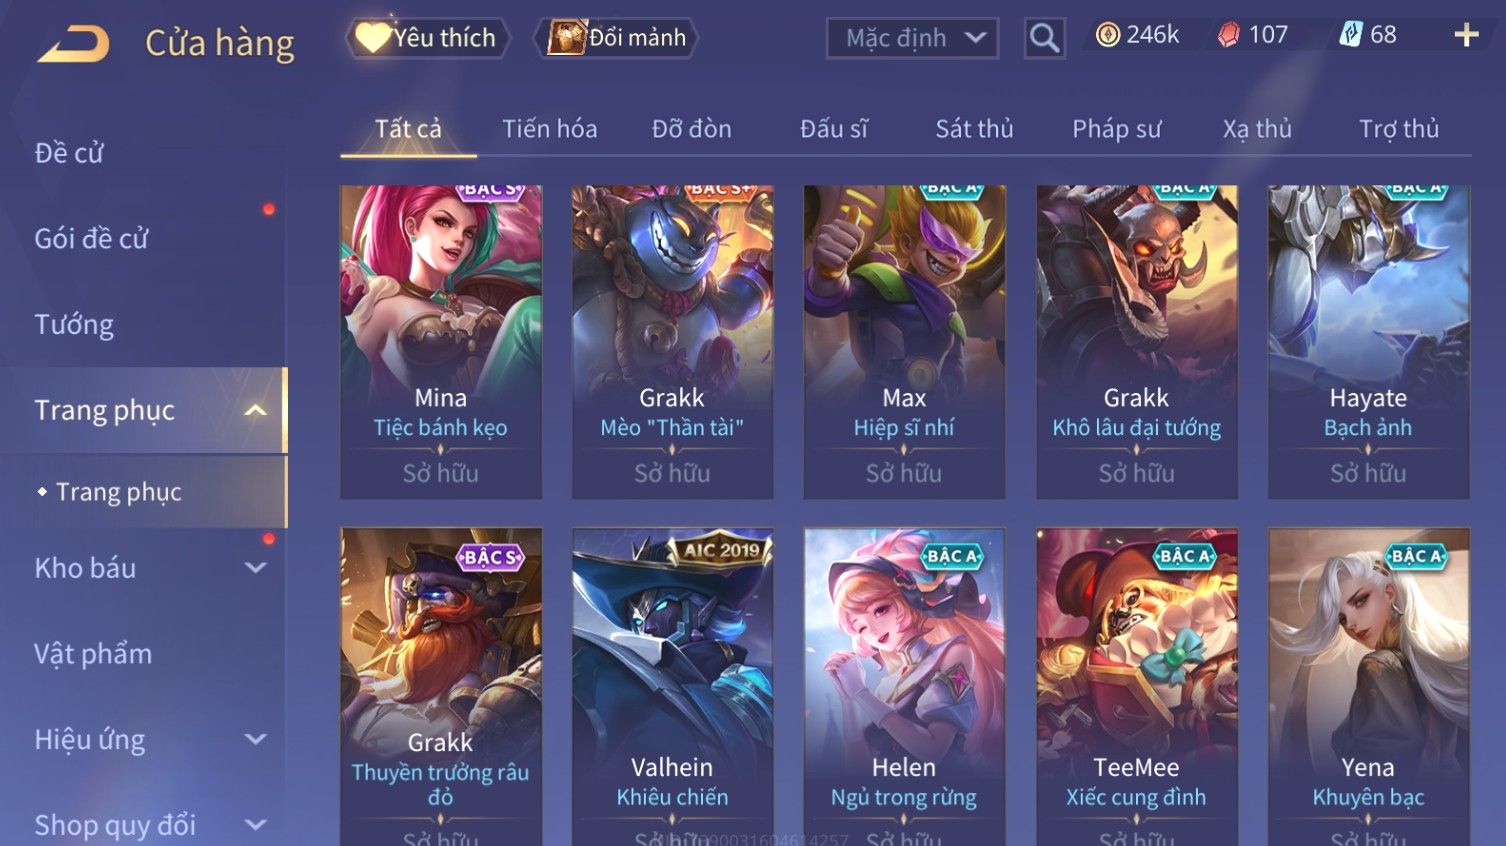Expand the Shop quy đổi section
Screen dimensions: 1506x846
[256, 825]
